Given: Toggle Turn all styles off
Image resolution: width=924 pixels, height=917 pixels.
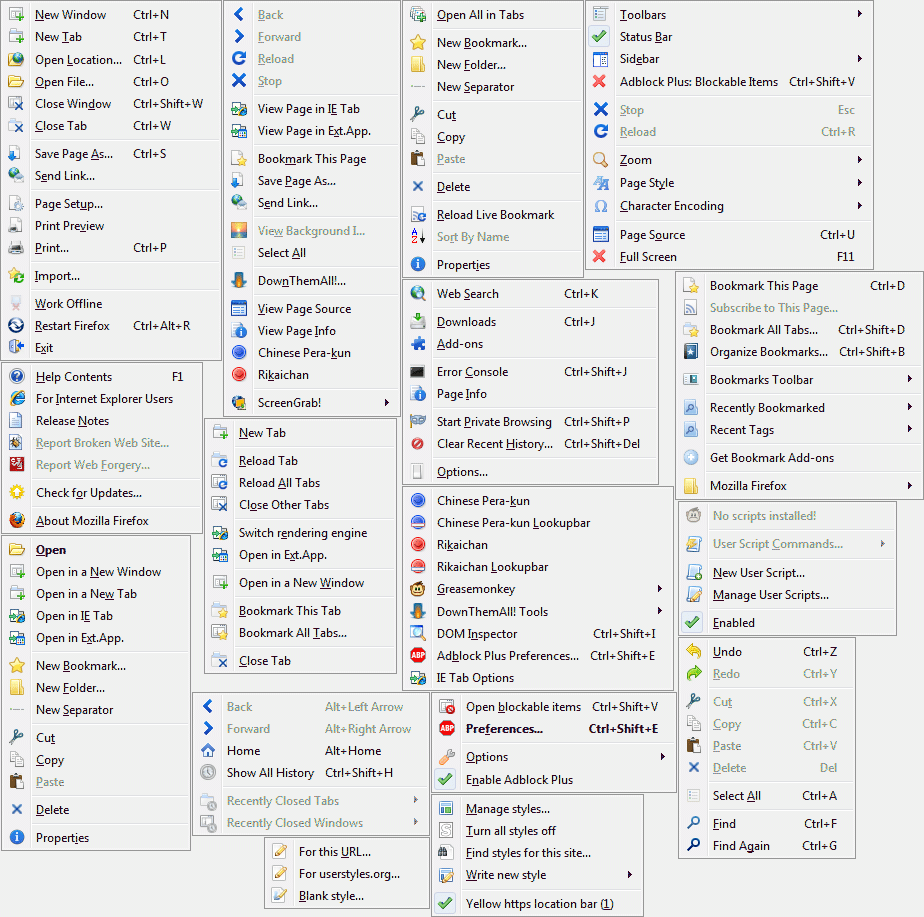Looking at the screenshot, I should [537, 830].
